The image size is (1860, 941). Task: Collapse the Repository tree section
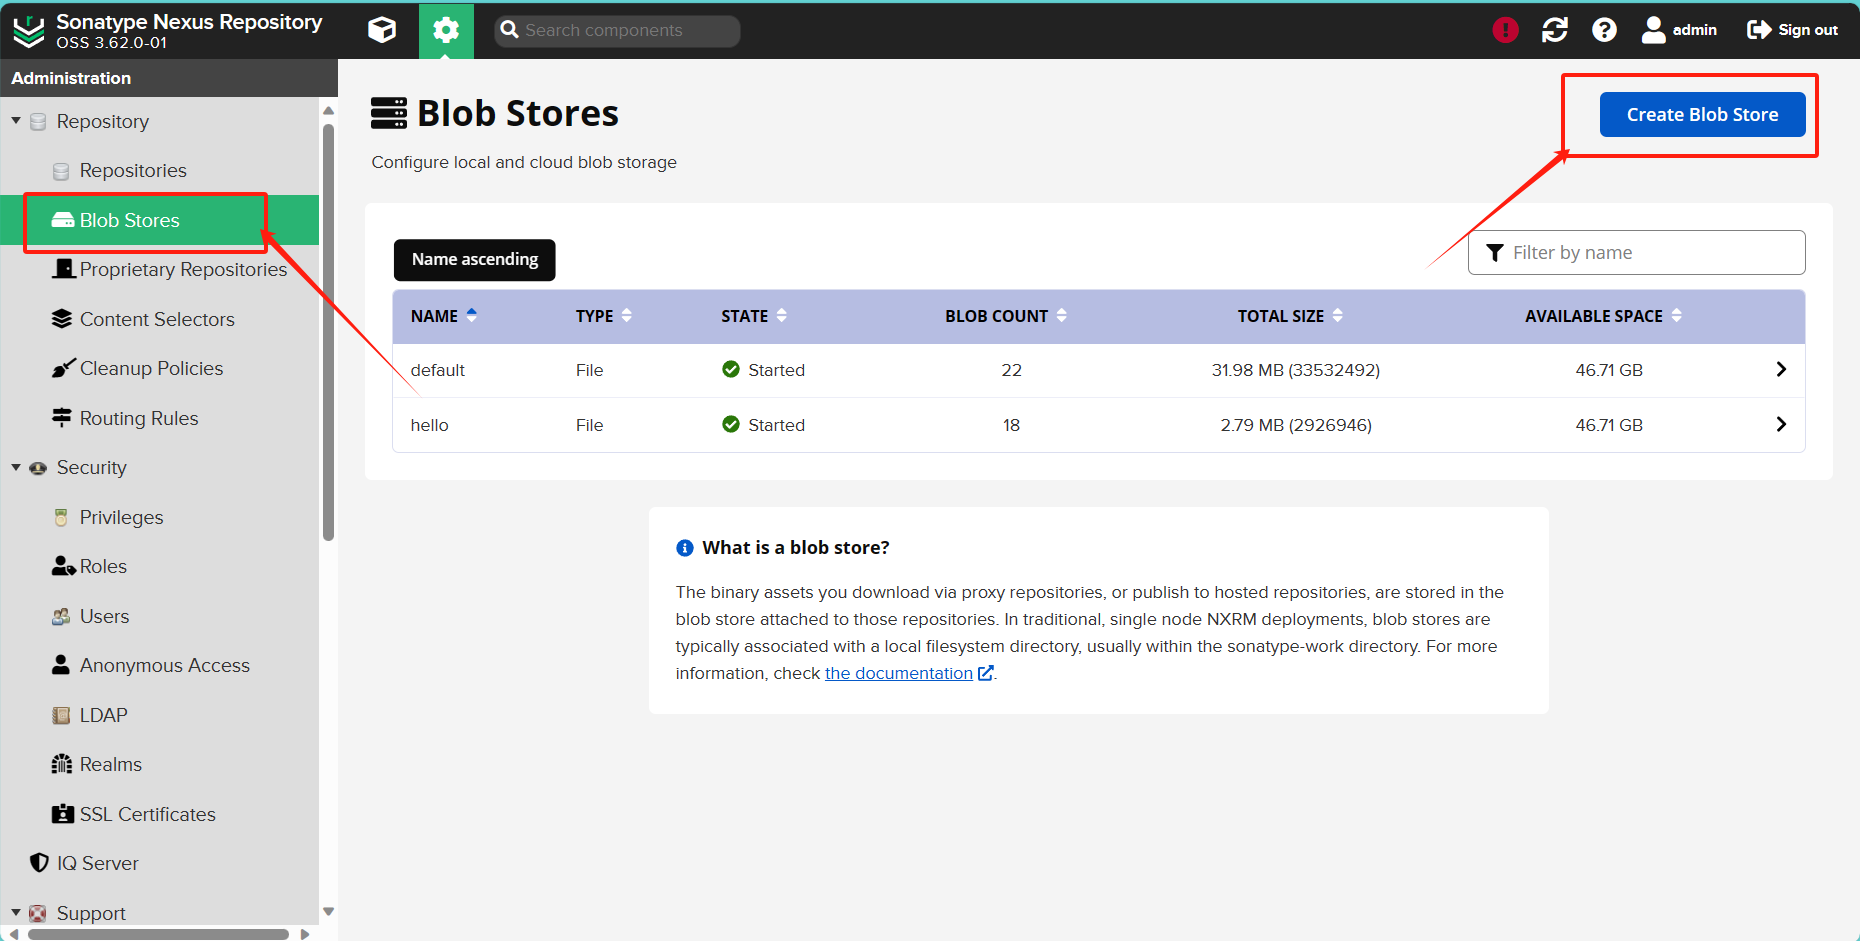coord(16,120)
